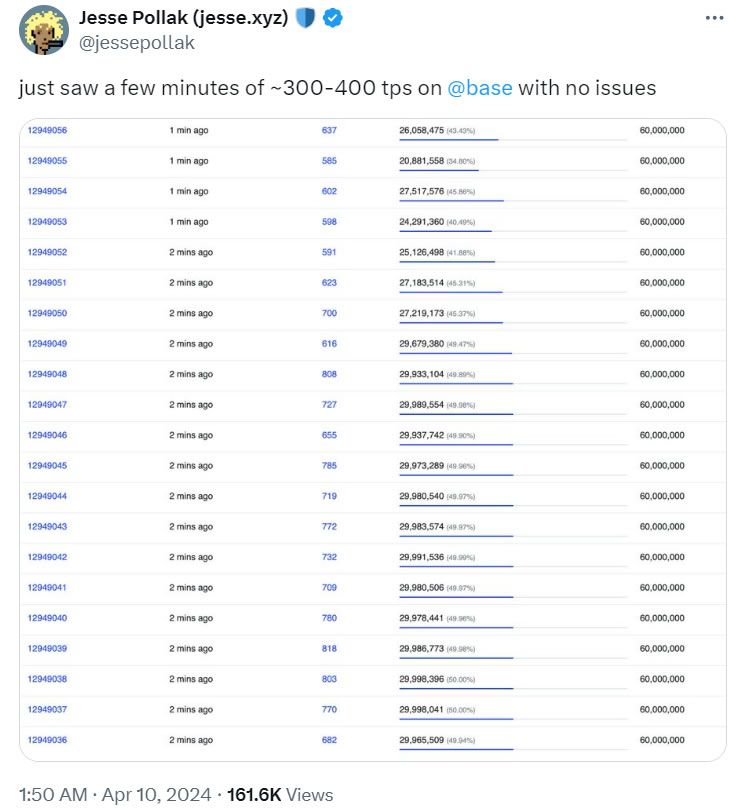
Task: Open block 12949056 link
Action: point(47,130)
